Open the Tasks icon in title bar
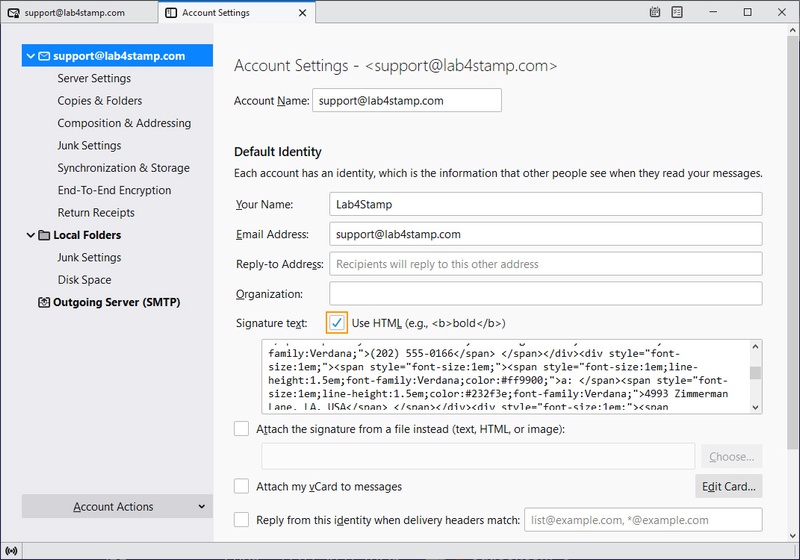 coord(677,12)
